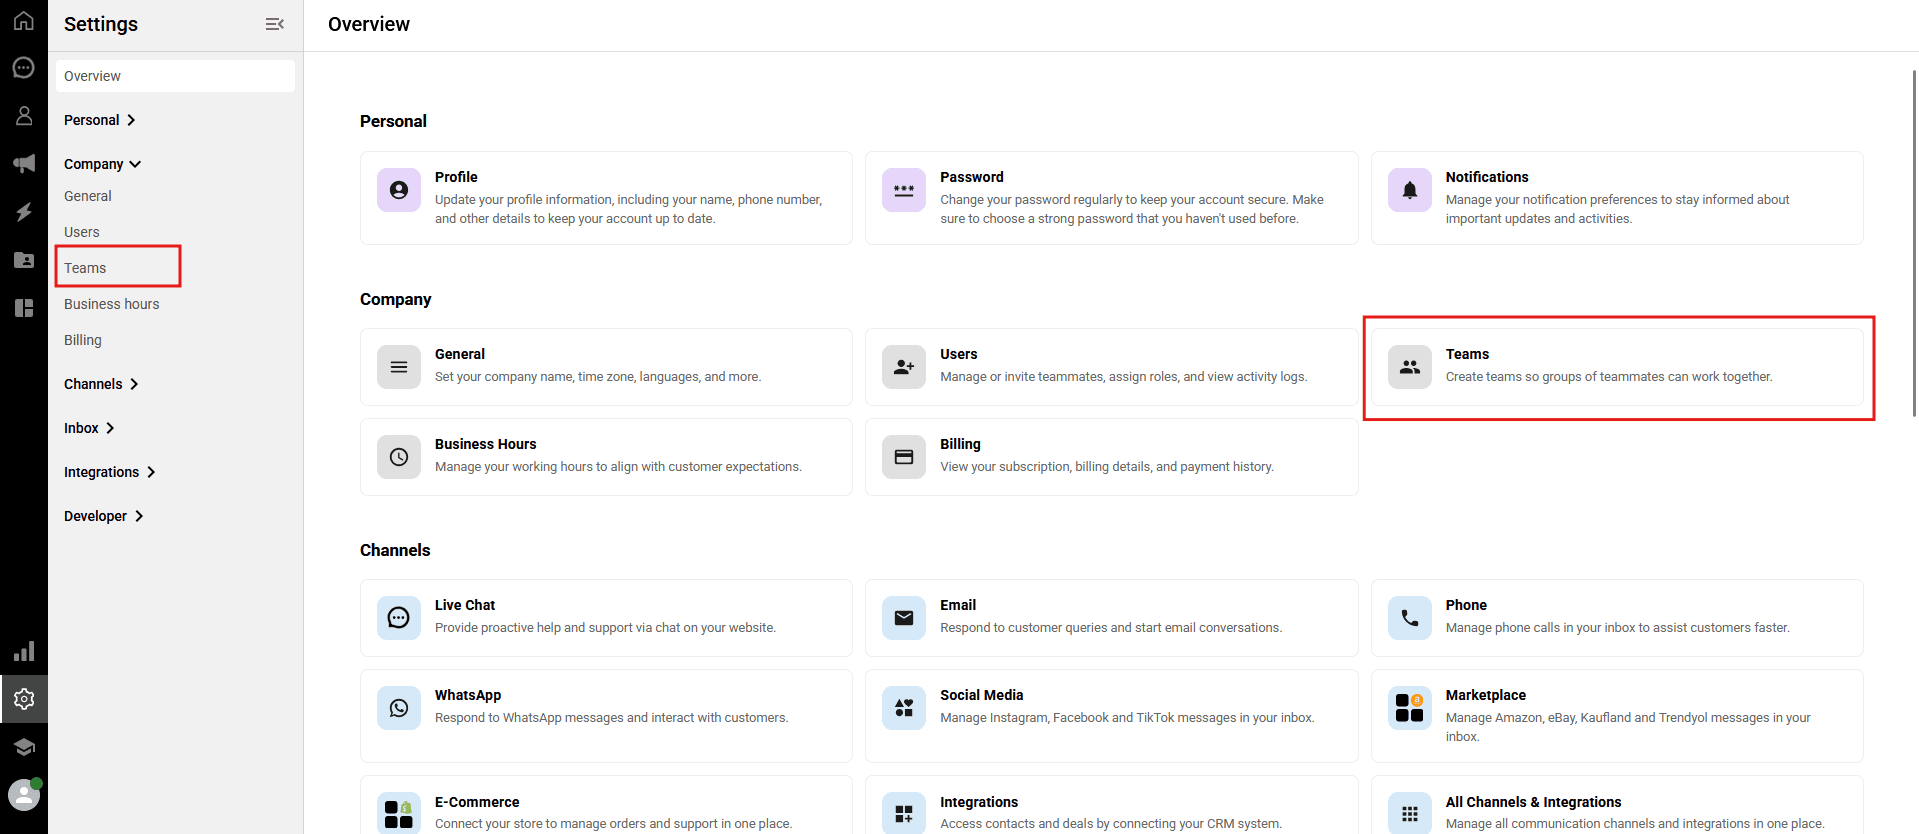Expand the Integrations section in sidebar
1919x834 pixels.
click(x=110, y=472)
